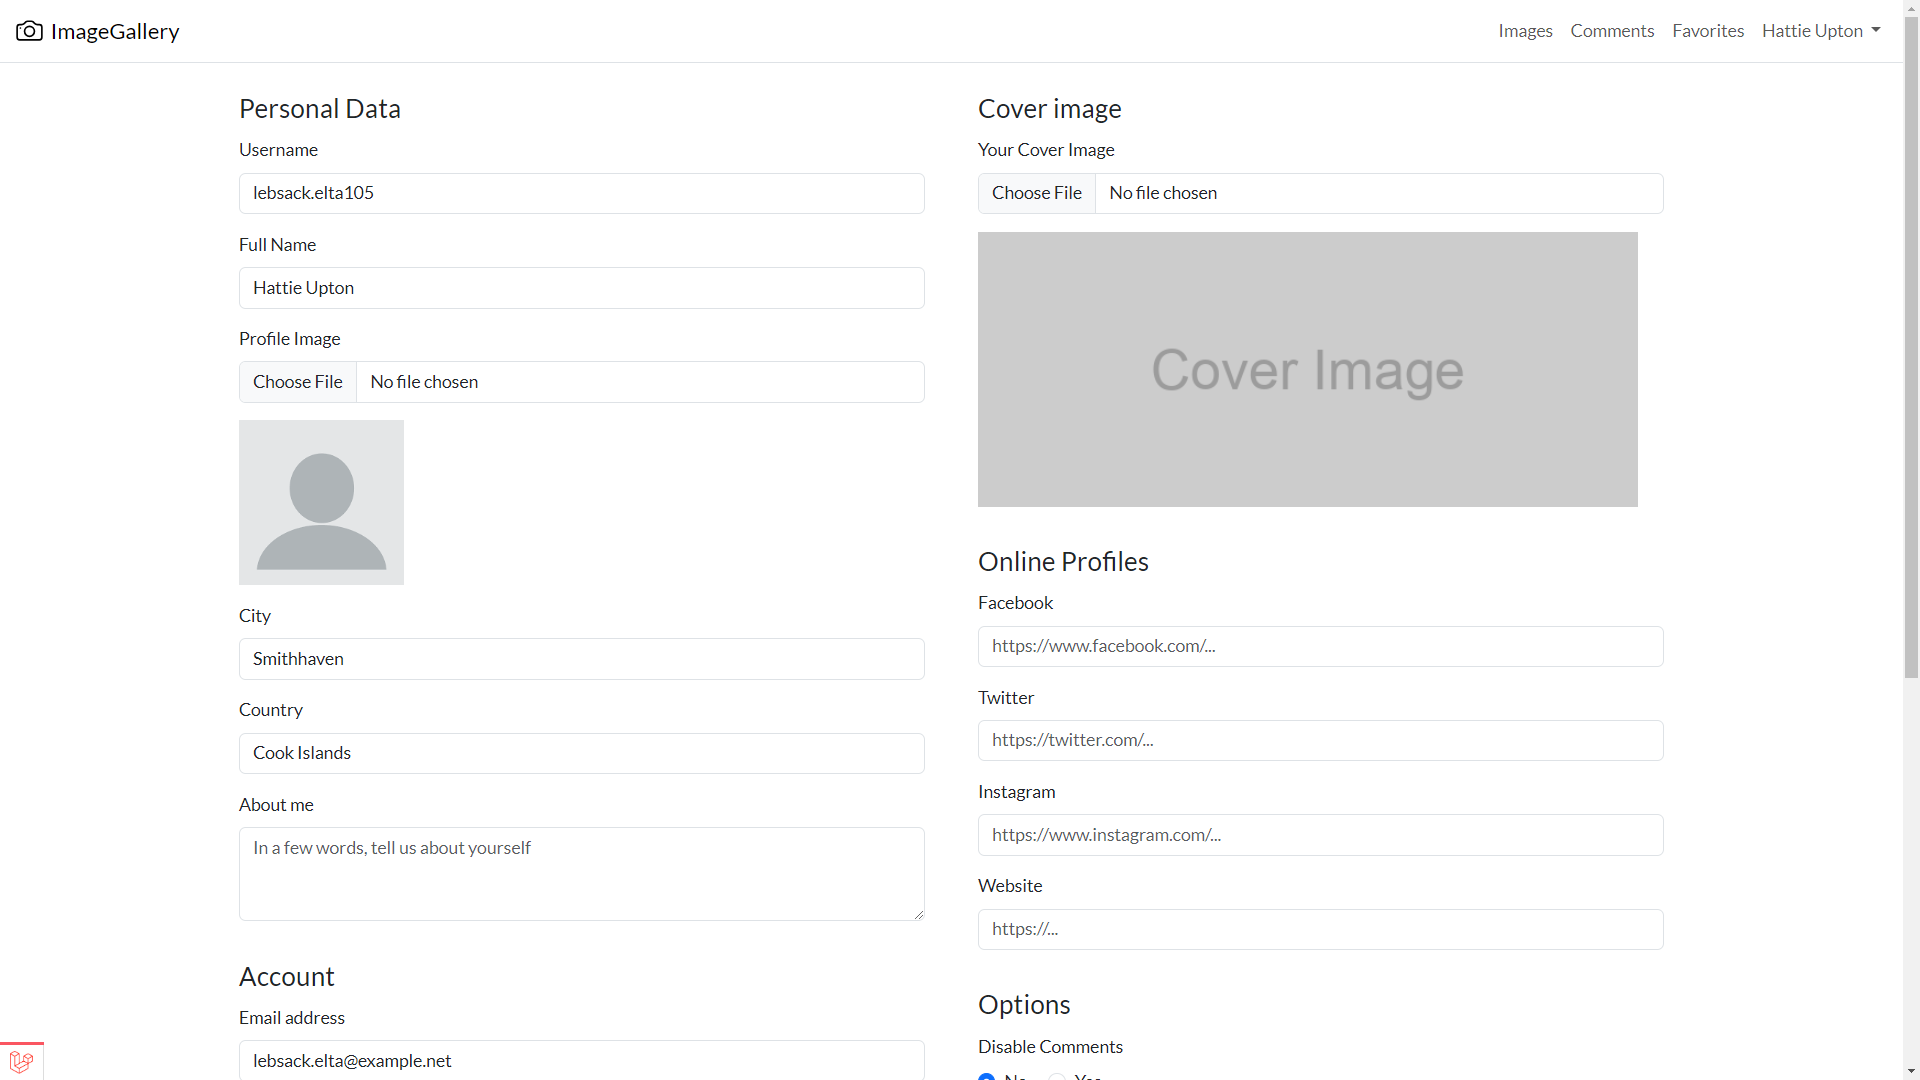This screenshot has width=1920, height=1080.
Task: Open Favorites in the navigation bar
Action: [x=1707, y=31]
